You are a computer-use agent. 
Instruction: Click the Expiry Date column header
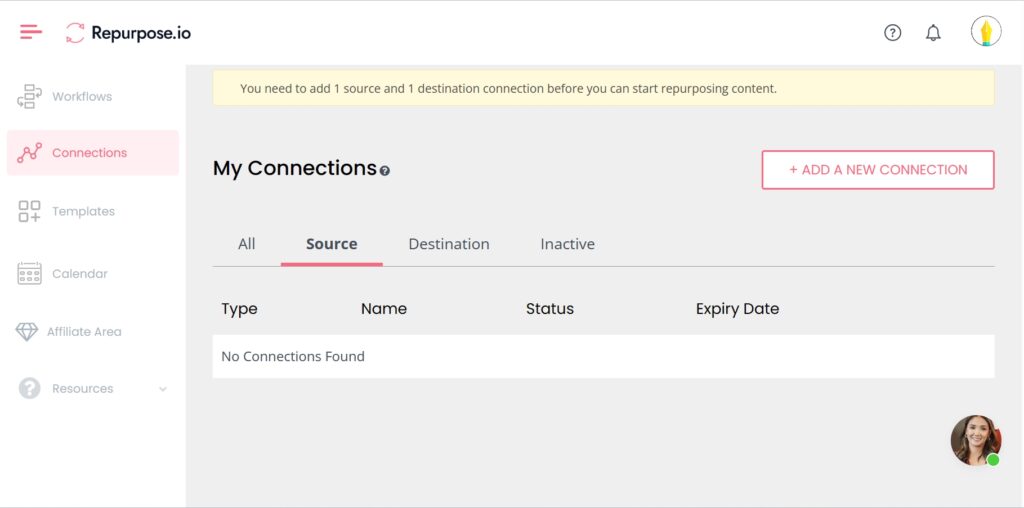pos(737,309)
